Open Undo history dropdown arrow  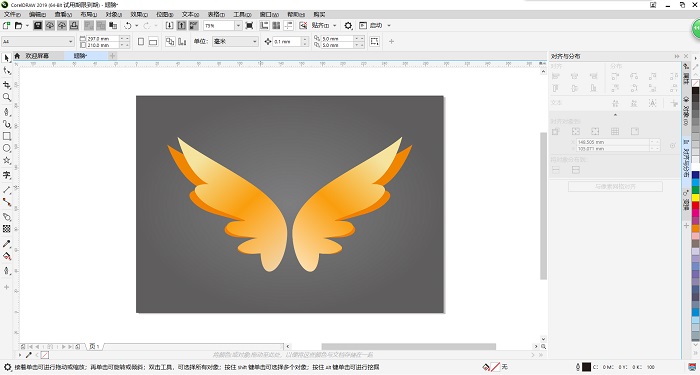coord(137,25)
